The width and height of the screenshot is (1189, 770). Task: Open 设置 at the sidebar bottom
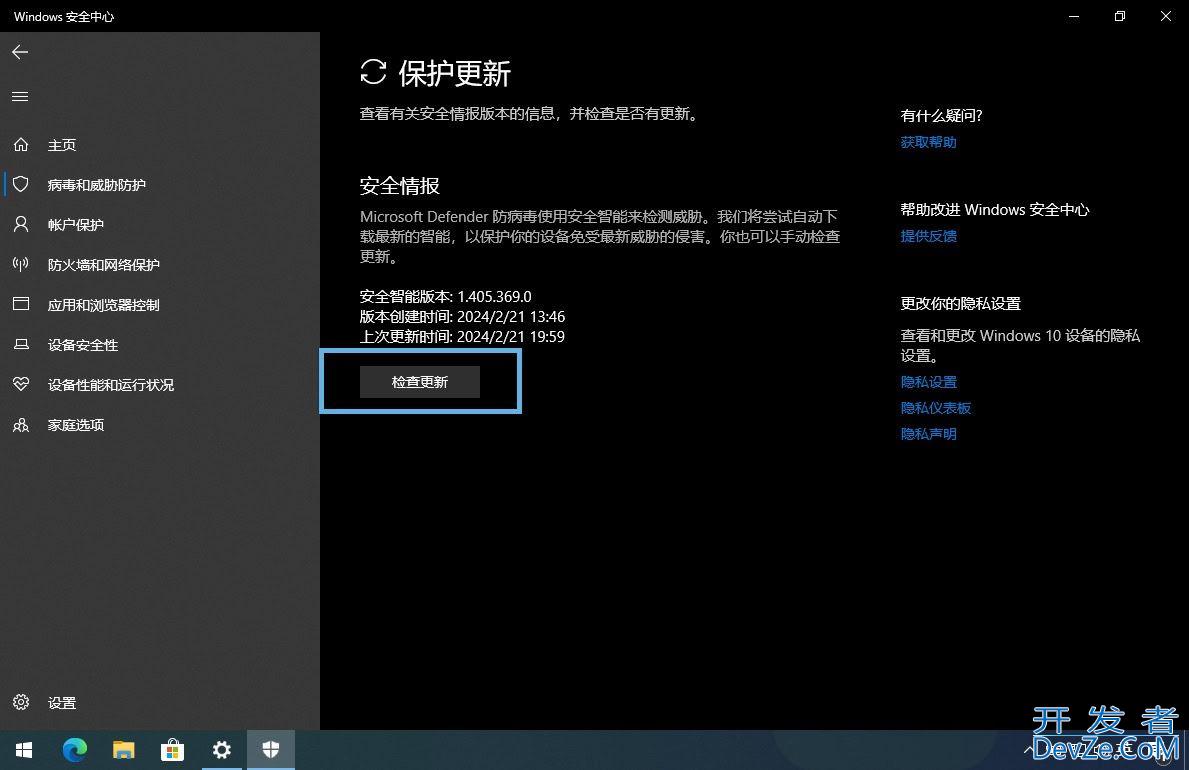tap(61, 702)
